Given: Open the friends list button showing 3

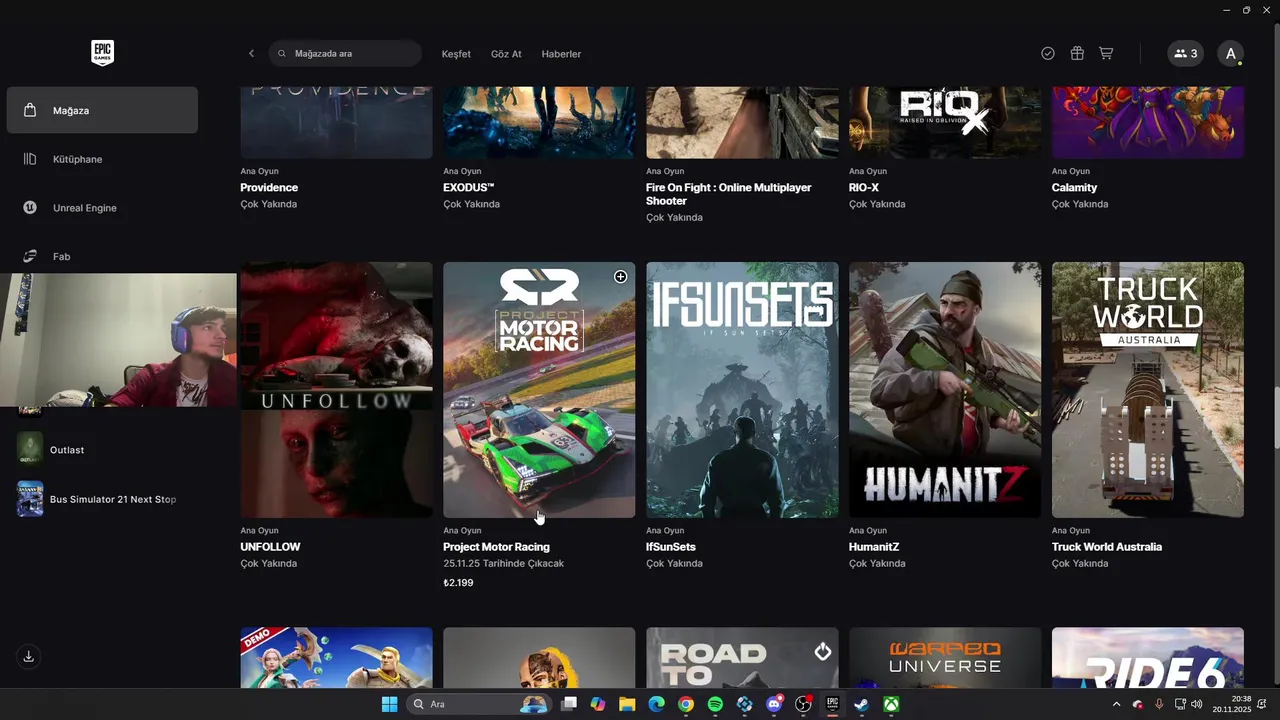Looking at the screenshot, I should tap(1185, 54).
